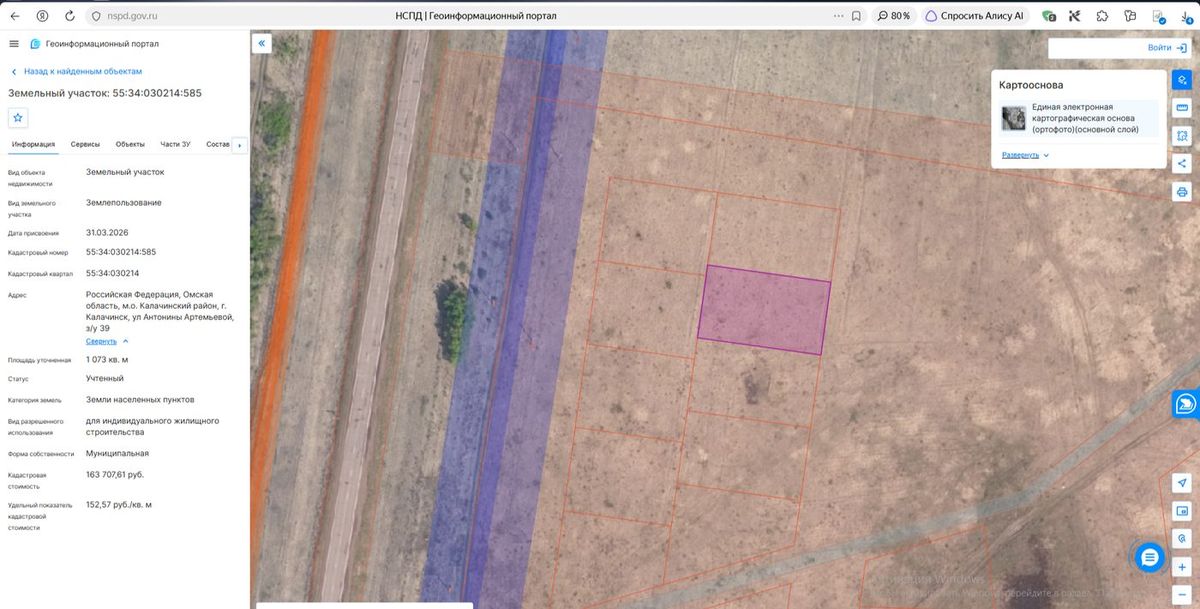Open browser downloads
This screenshot has height=609, width=1200.
(1186, 16)
